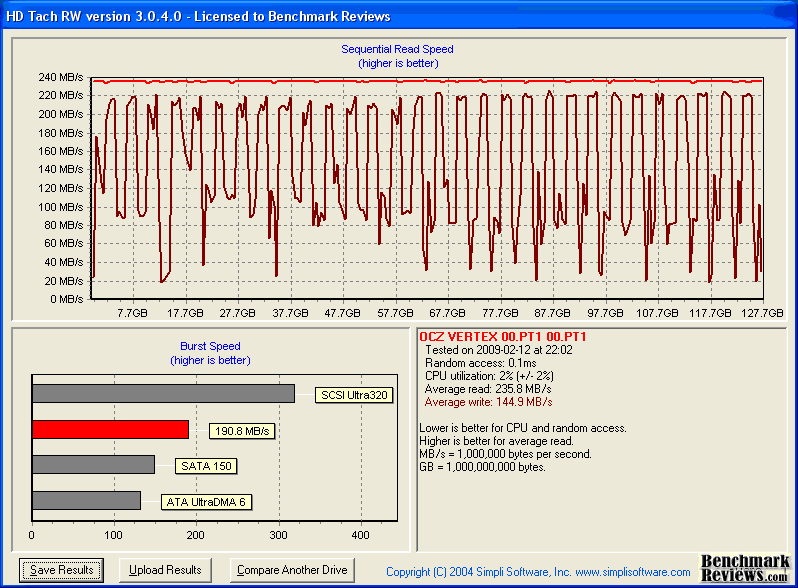Click the 37.7GB axis label

[x=290, y=313]
